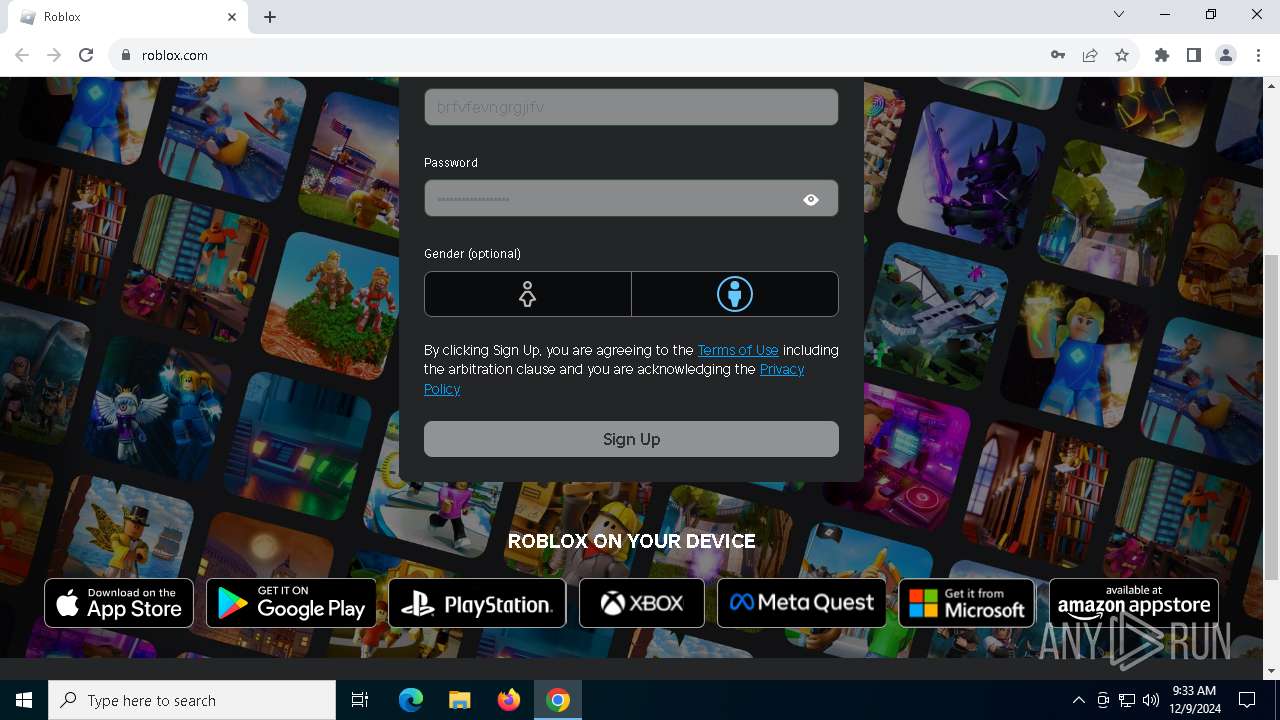Click the scrollbar up arrow

click(1271, 84)
